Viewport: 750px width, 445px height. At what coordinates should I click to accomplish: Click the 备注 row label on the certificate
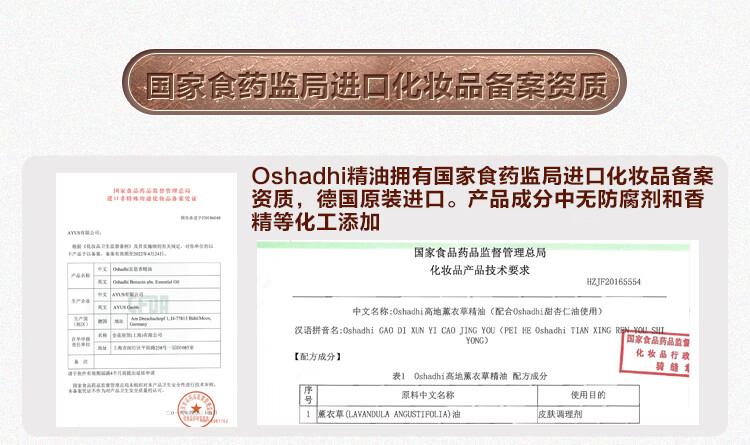pyautogui.click(x=81, y=361)
